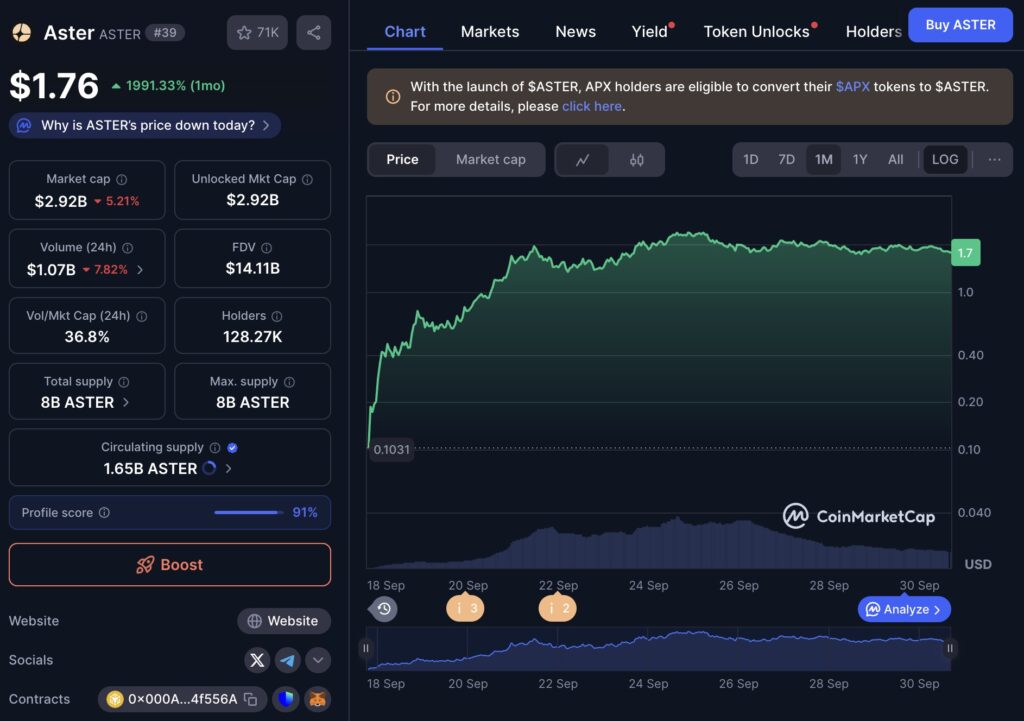Image resolution: width=1024 pixels, height=721 pixels.
Task: Copy the contract address icon
Action: click(x=251, y=699)
